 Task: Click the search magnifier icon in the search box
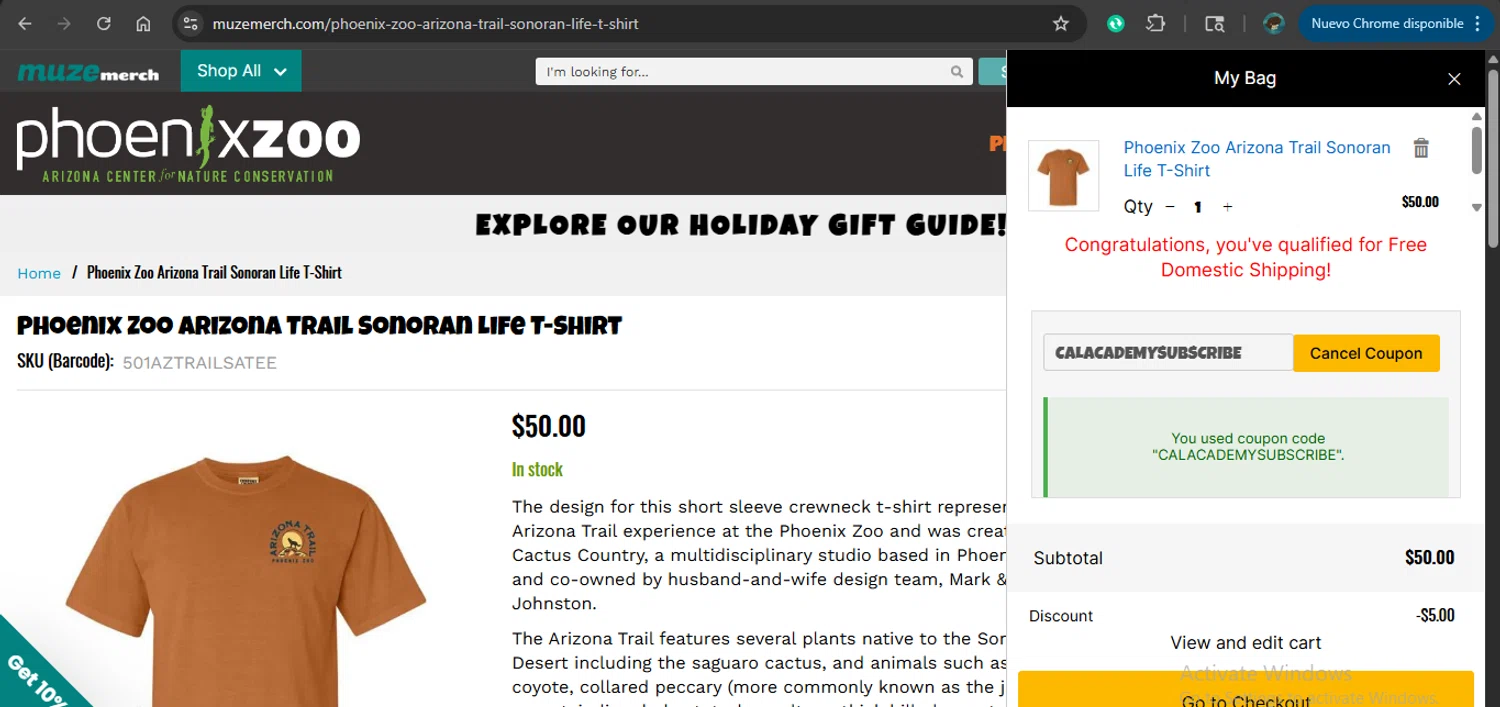957,72
